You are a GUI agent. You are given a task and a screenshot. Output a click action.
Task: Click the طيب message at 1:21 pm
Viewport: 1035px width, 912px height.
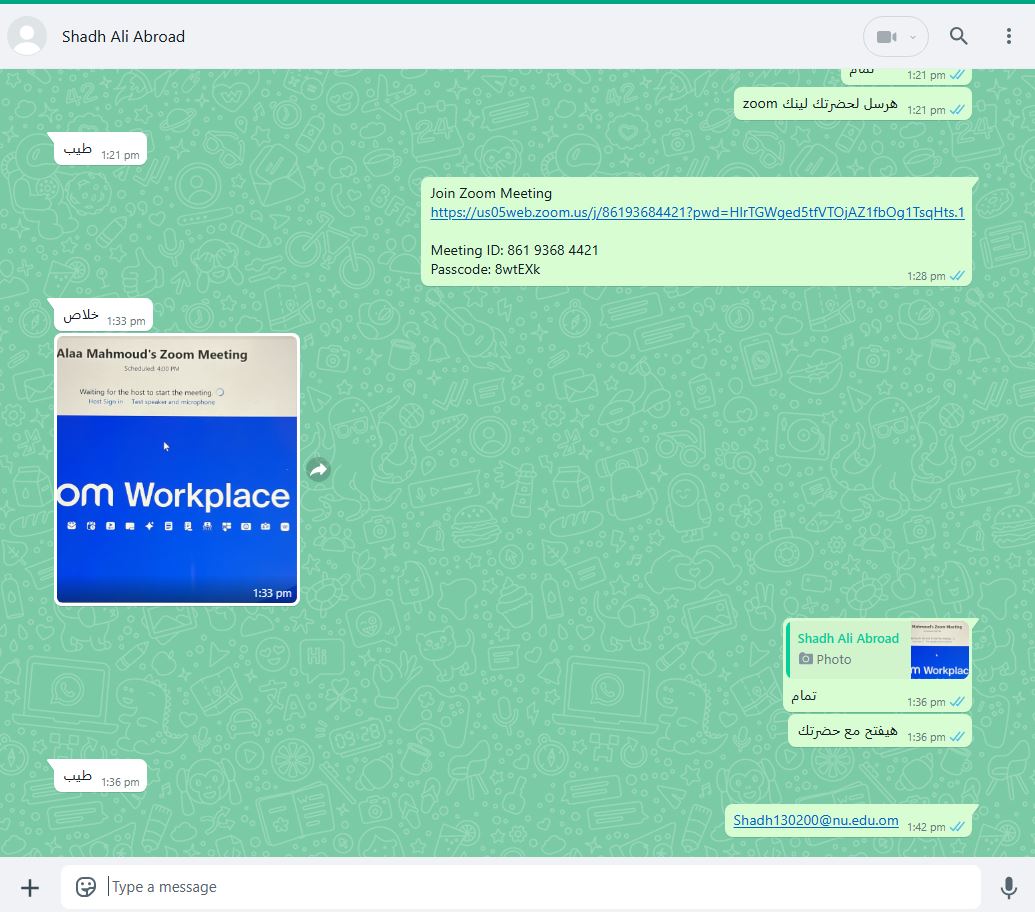100,149
